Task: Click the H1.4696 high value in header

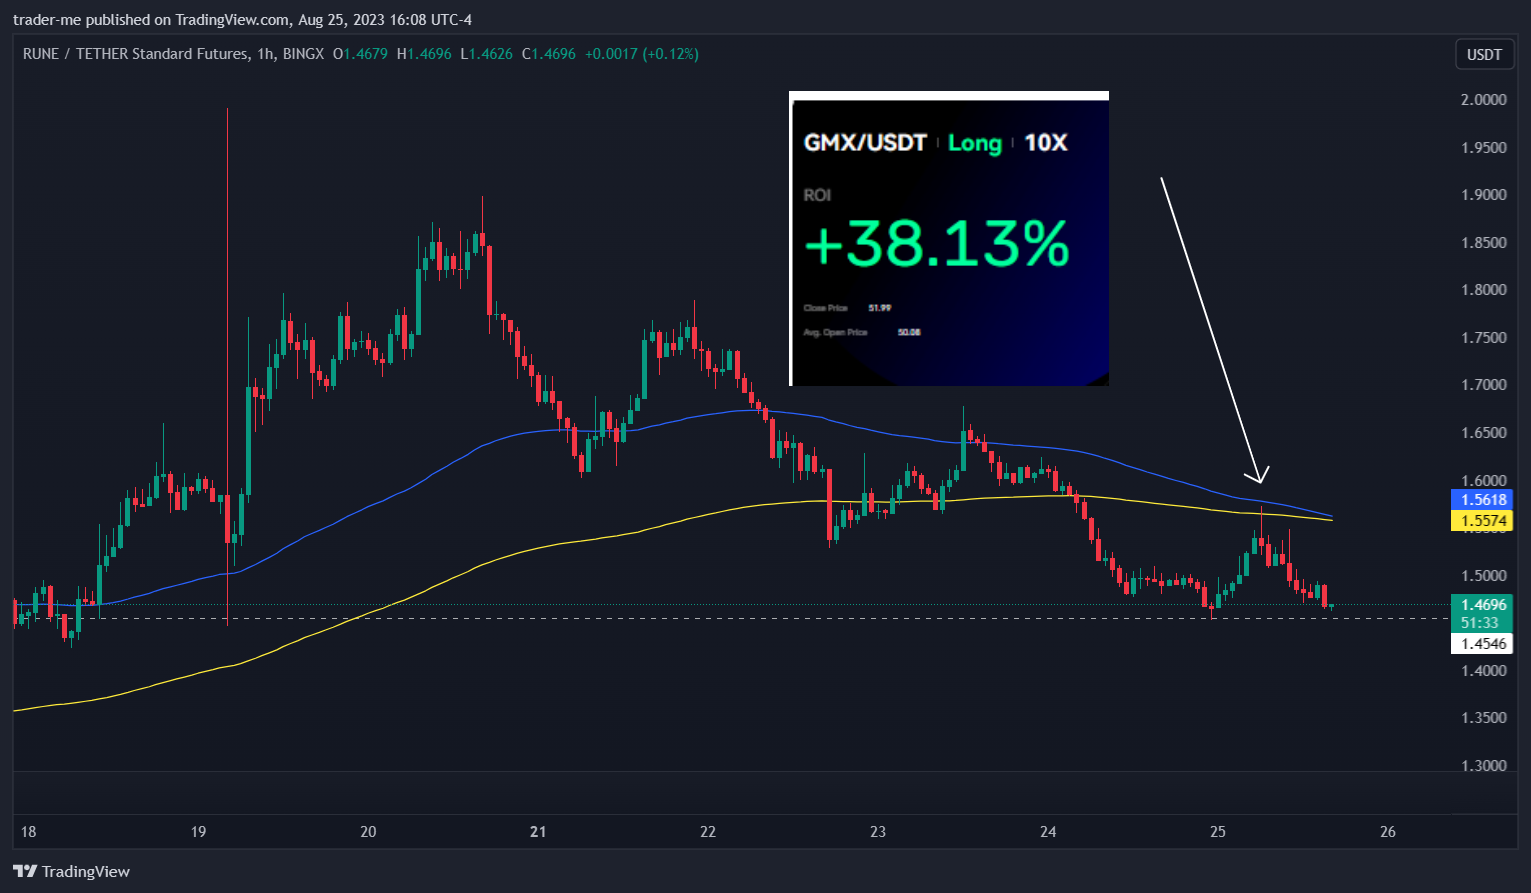Action: pos(424,54)
